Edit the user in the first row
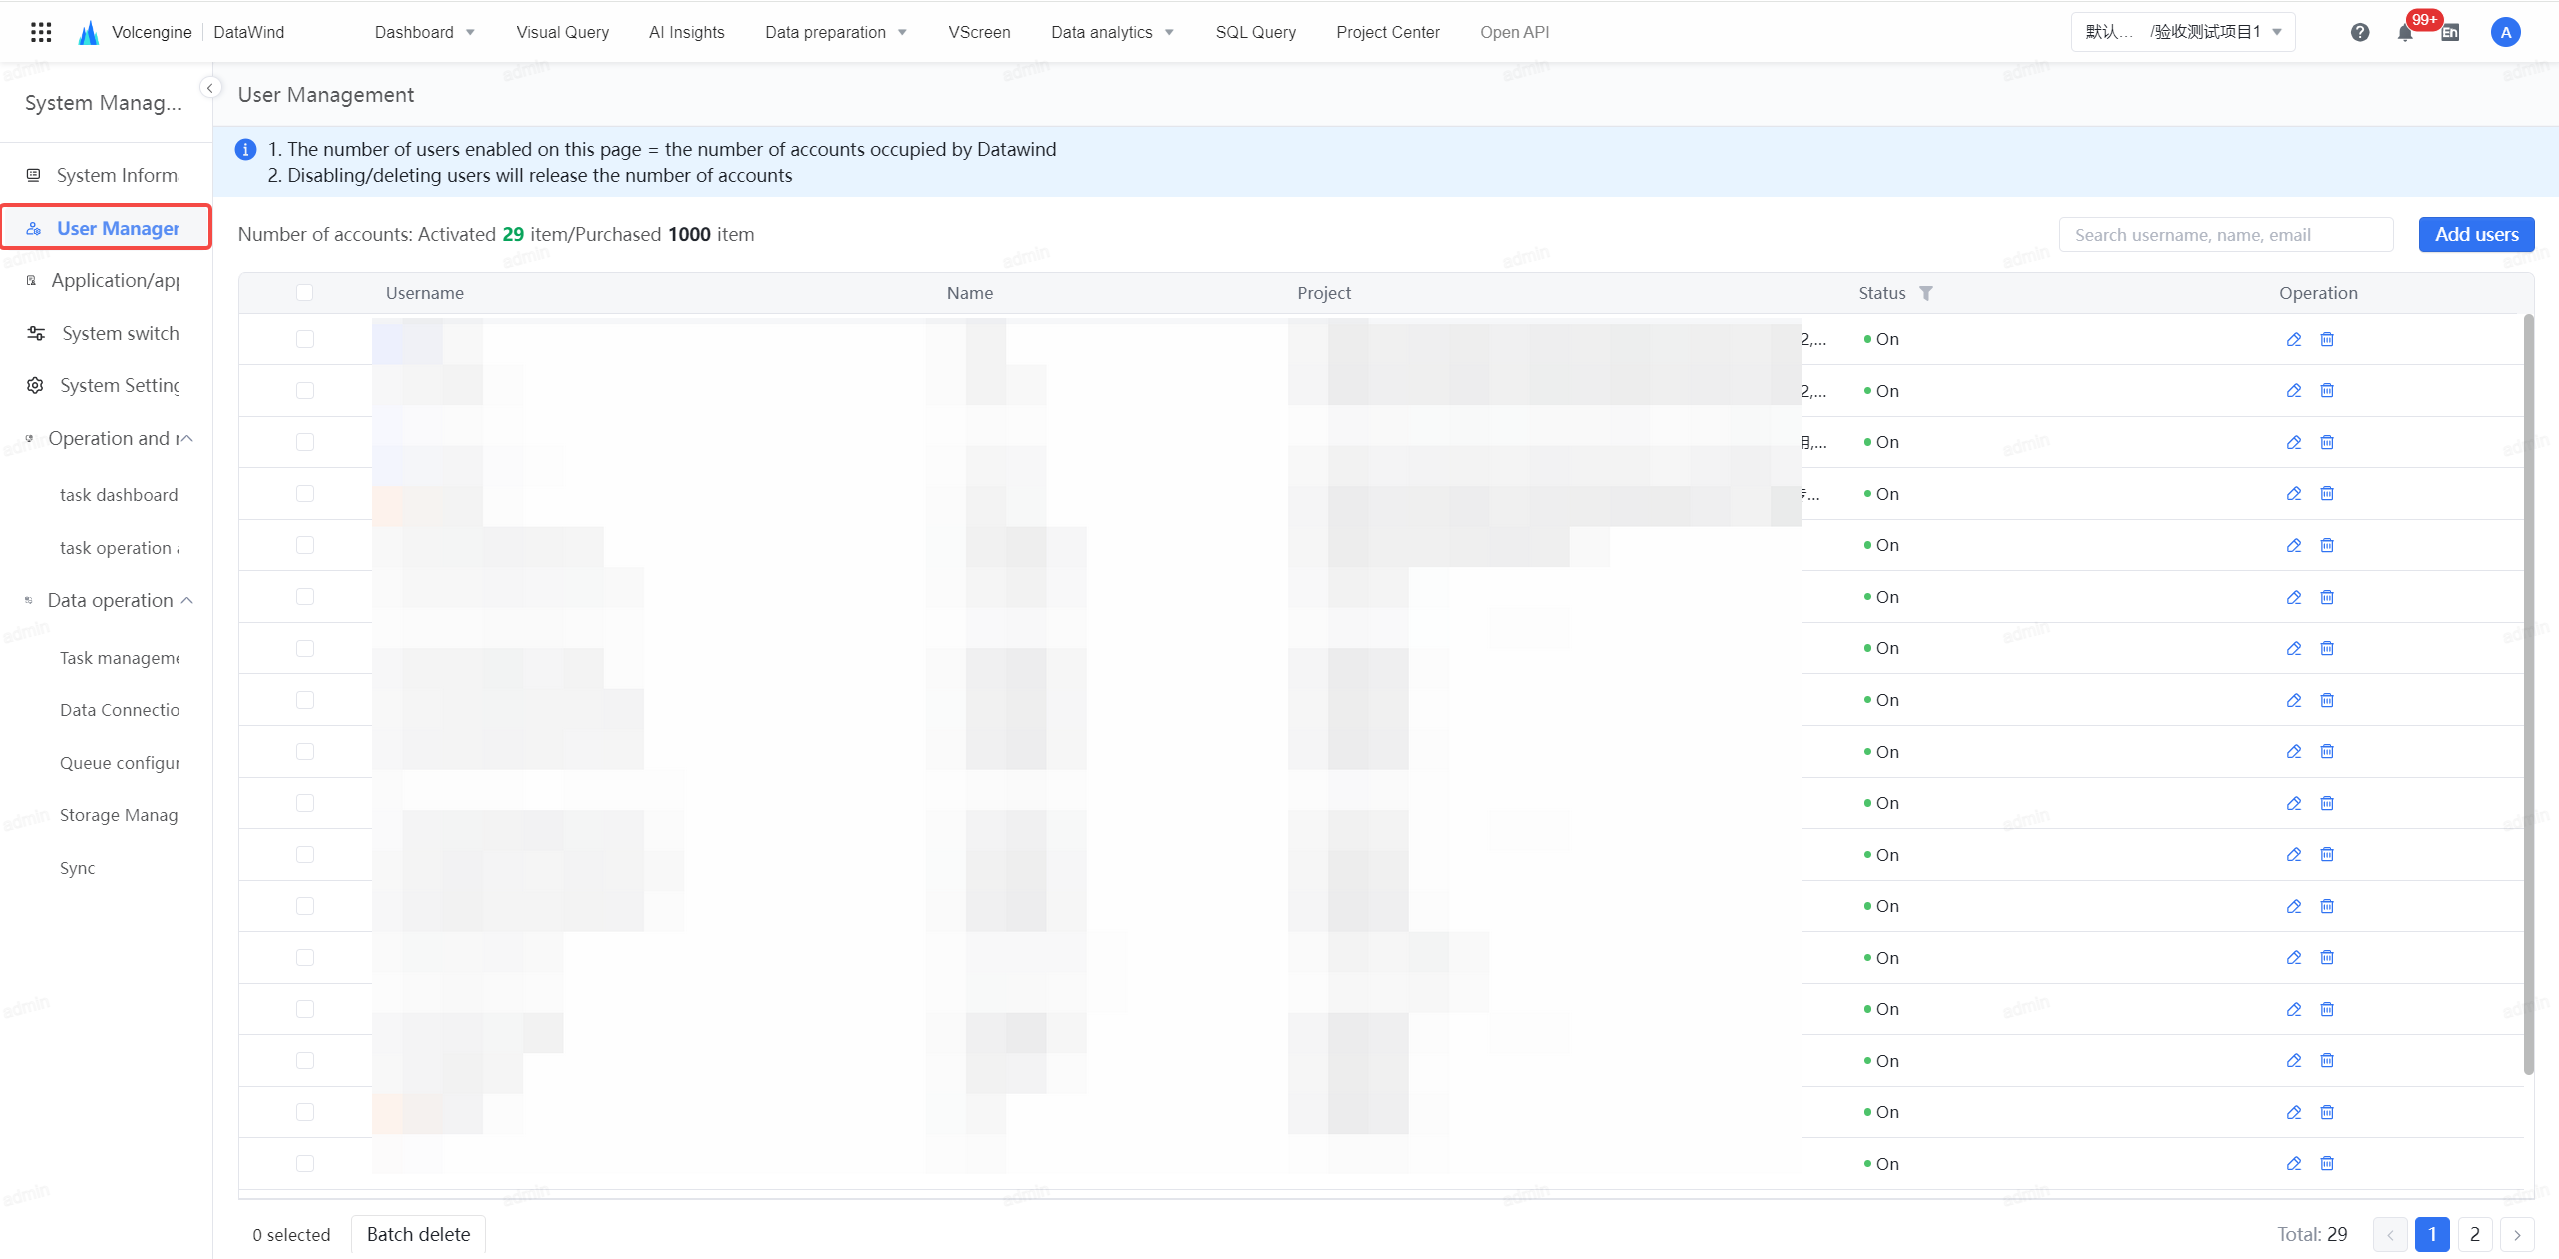The width and height of the screenshot is (2559, 1259). pyautogui.click(x=2294, y=339)
